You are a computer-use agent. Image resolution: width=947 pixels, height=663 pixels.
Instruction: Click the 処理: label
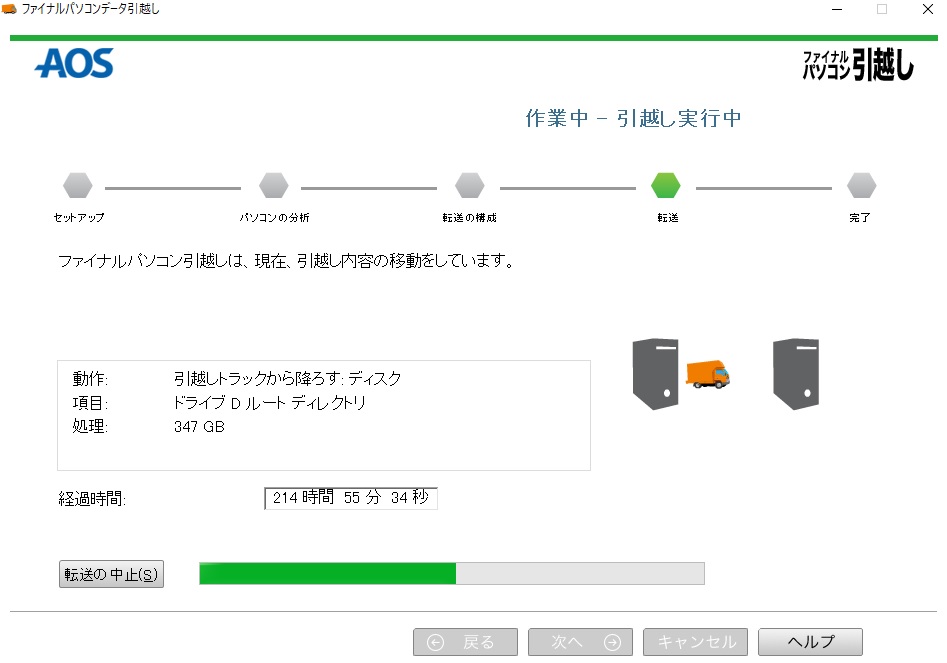90,426
